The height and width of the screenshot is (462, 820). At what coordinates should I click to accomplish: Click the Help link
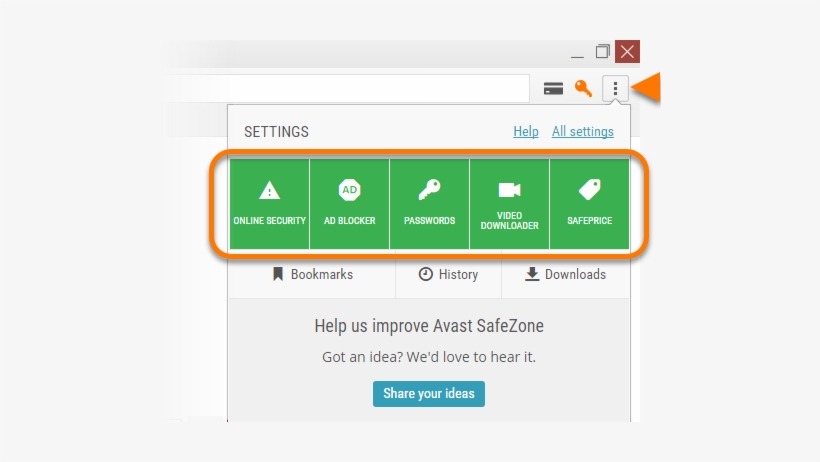point(526,131)
